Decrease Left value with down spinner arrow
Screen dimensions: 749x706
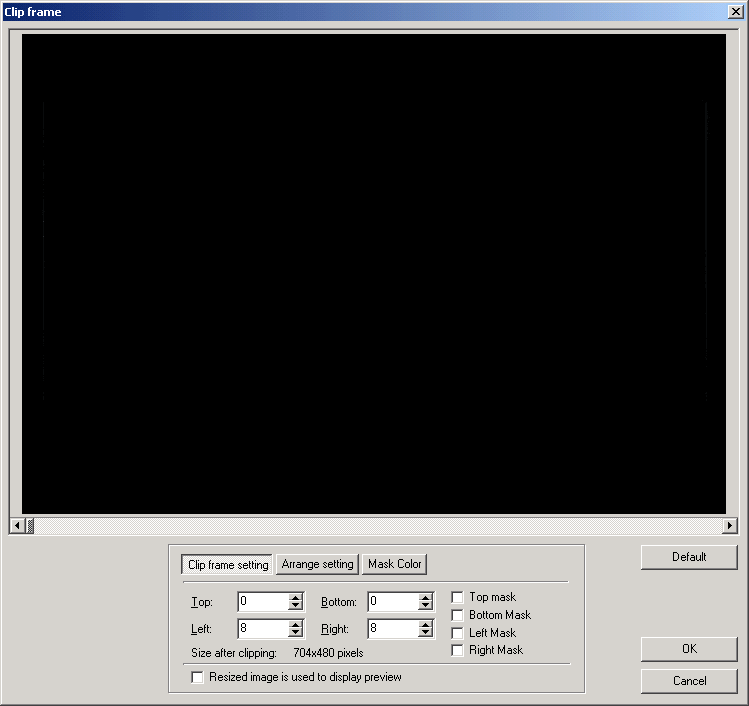tap(296, 632)
